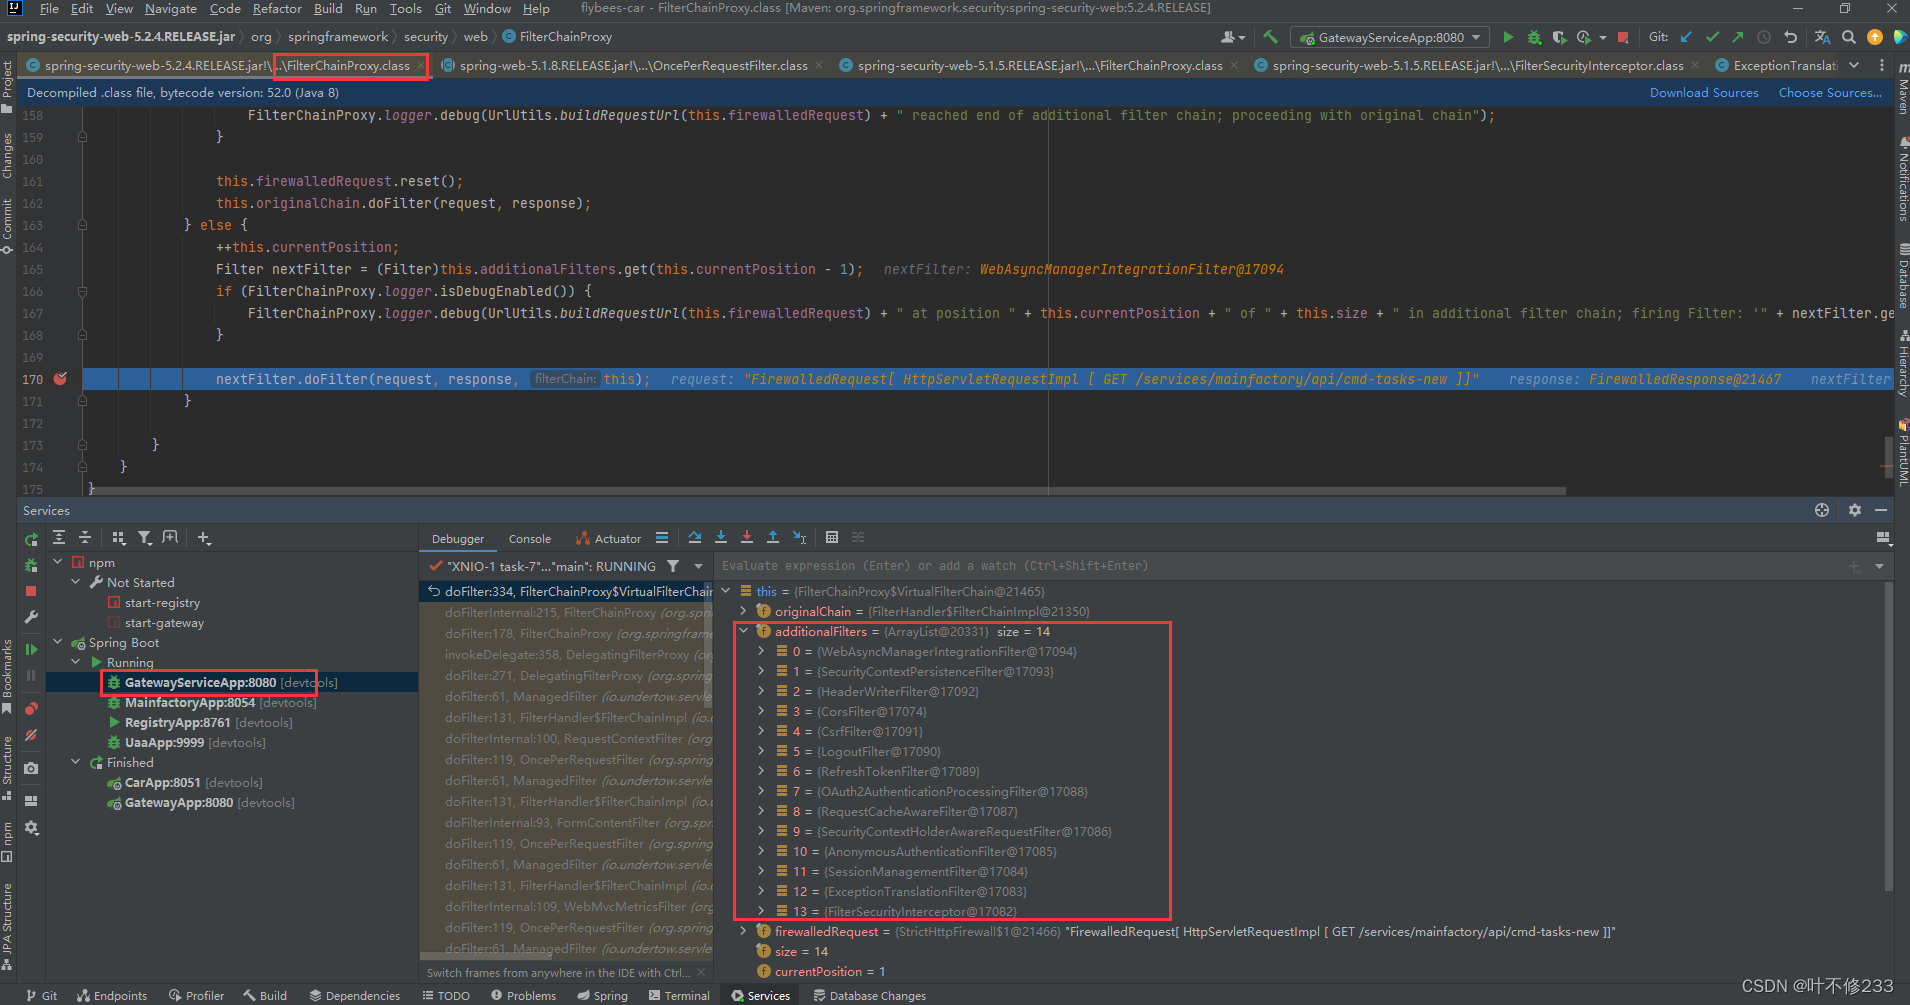The height and width of the screenshot is (1005, 1910).
Task: Click the Evaluate expression input field
Action: coord(1280,566)
